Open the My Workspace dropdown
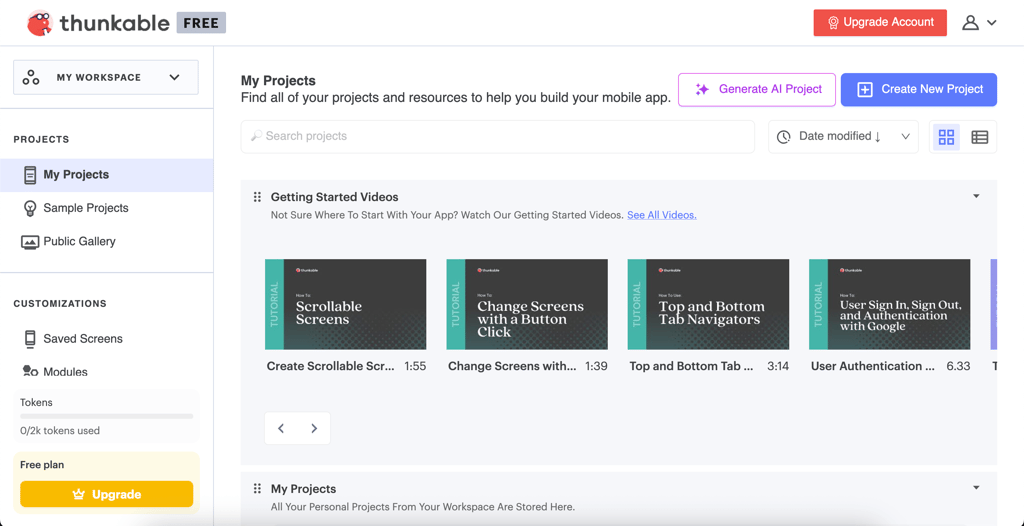The image size is (1024, 526). point(106,77)
